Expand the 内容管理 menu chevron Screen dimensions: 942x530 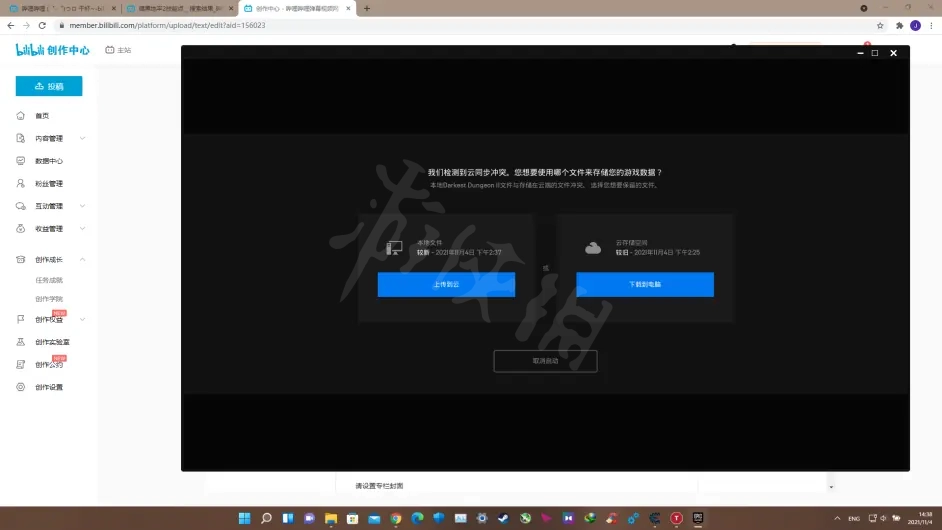[x=82, y=138]
